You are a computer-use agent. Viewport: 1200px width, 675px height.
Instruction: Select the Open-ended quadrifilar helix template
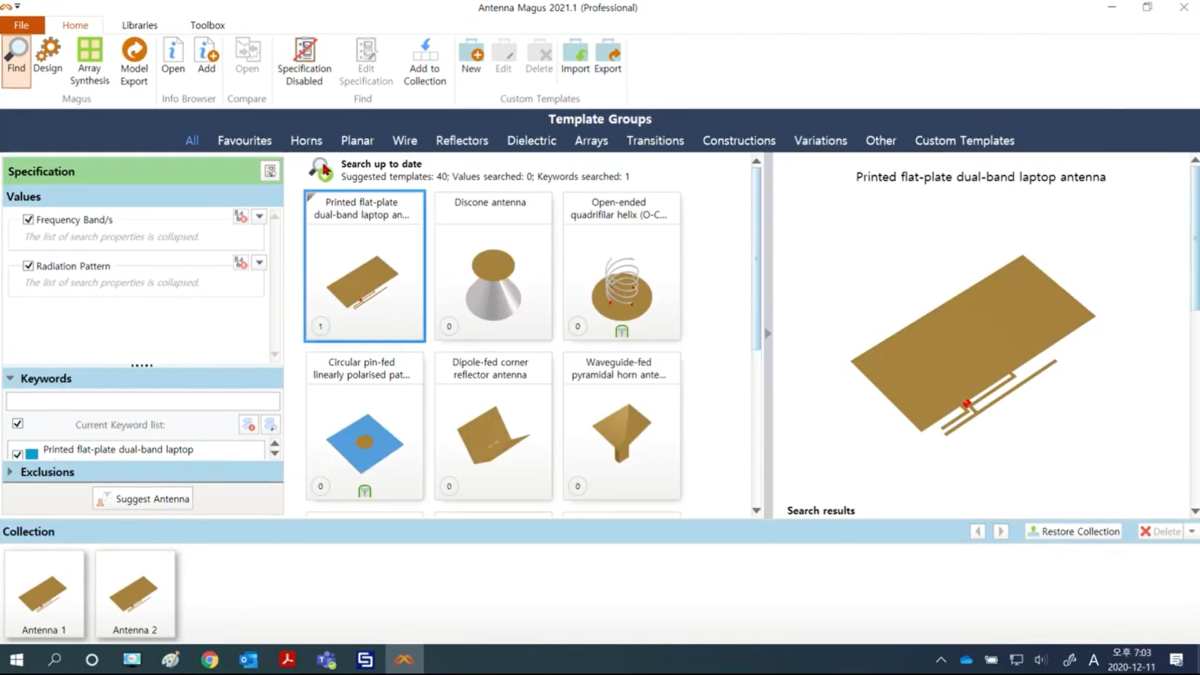coord(622,266)
